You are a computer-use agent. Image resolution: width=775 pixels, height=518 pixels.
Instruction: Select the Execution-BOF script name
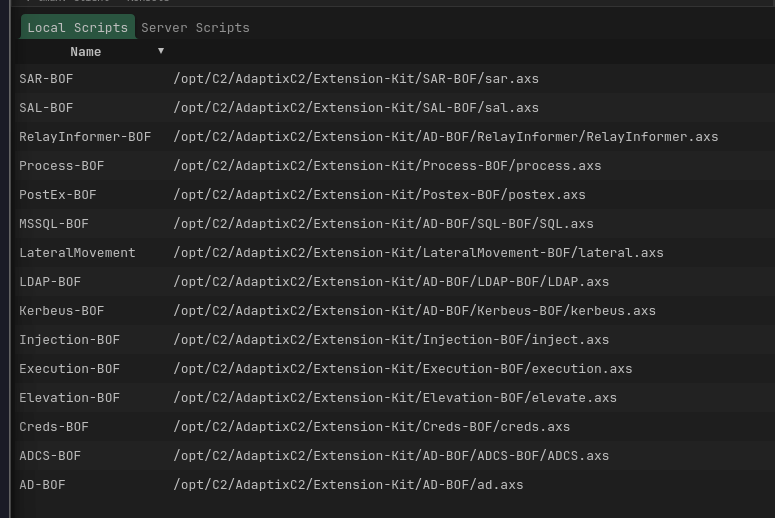[69, 368]
